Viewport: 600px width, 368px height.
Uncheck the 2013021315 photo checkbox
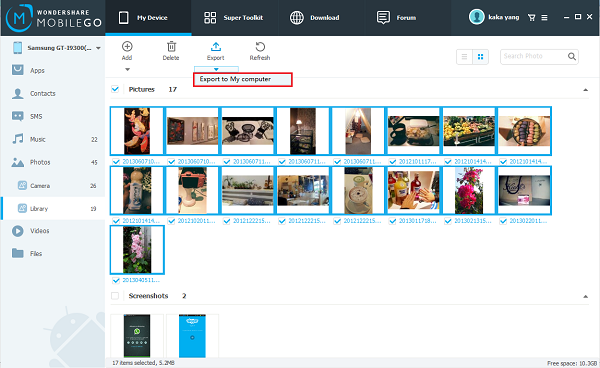pyautogui.click(x=448, y=221)
